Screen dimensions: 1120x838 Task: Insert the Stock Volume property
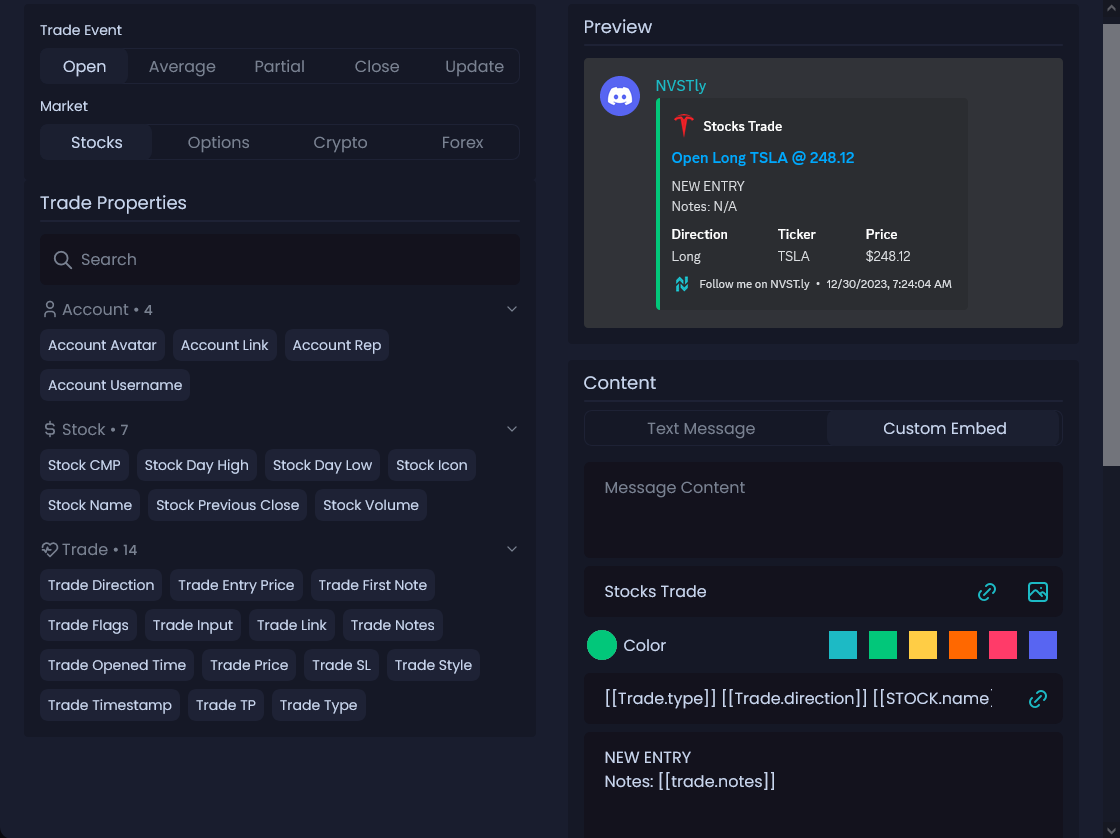point(371,505)
